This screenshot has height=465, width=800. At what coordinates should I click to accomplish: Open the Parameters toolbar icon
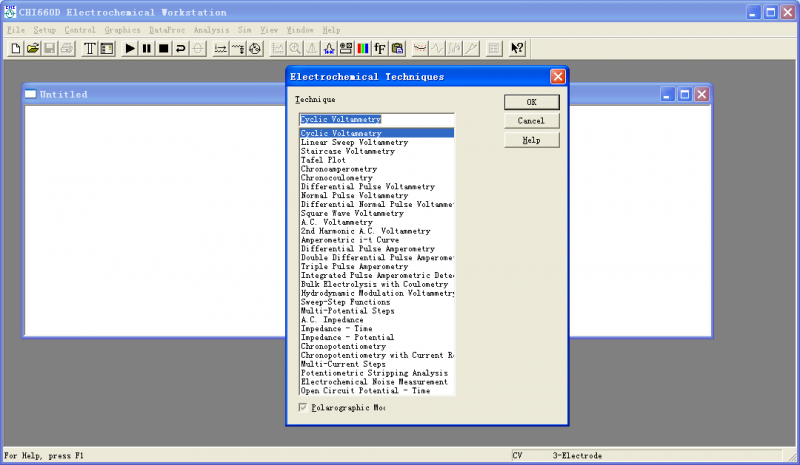tap(107, 48)
